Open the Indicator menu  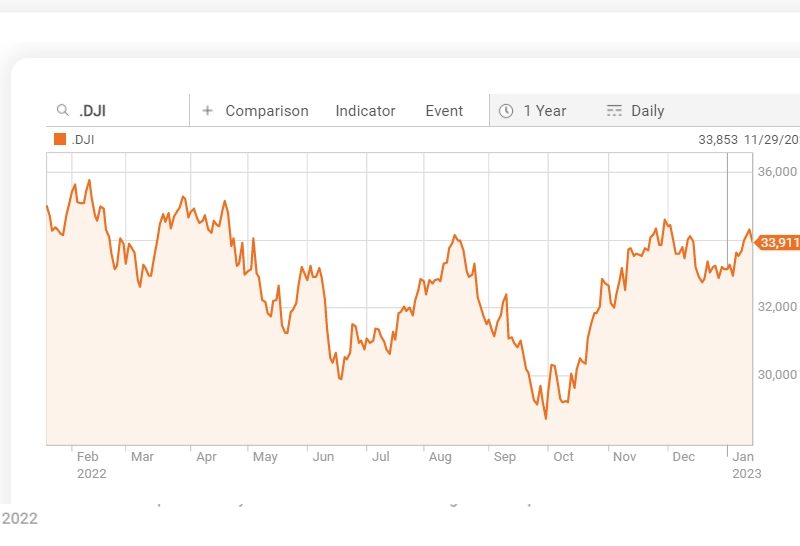point(365,111)
